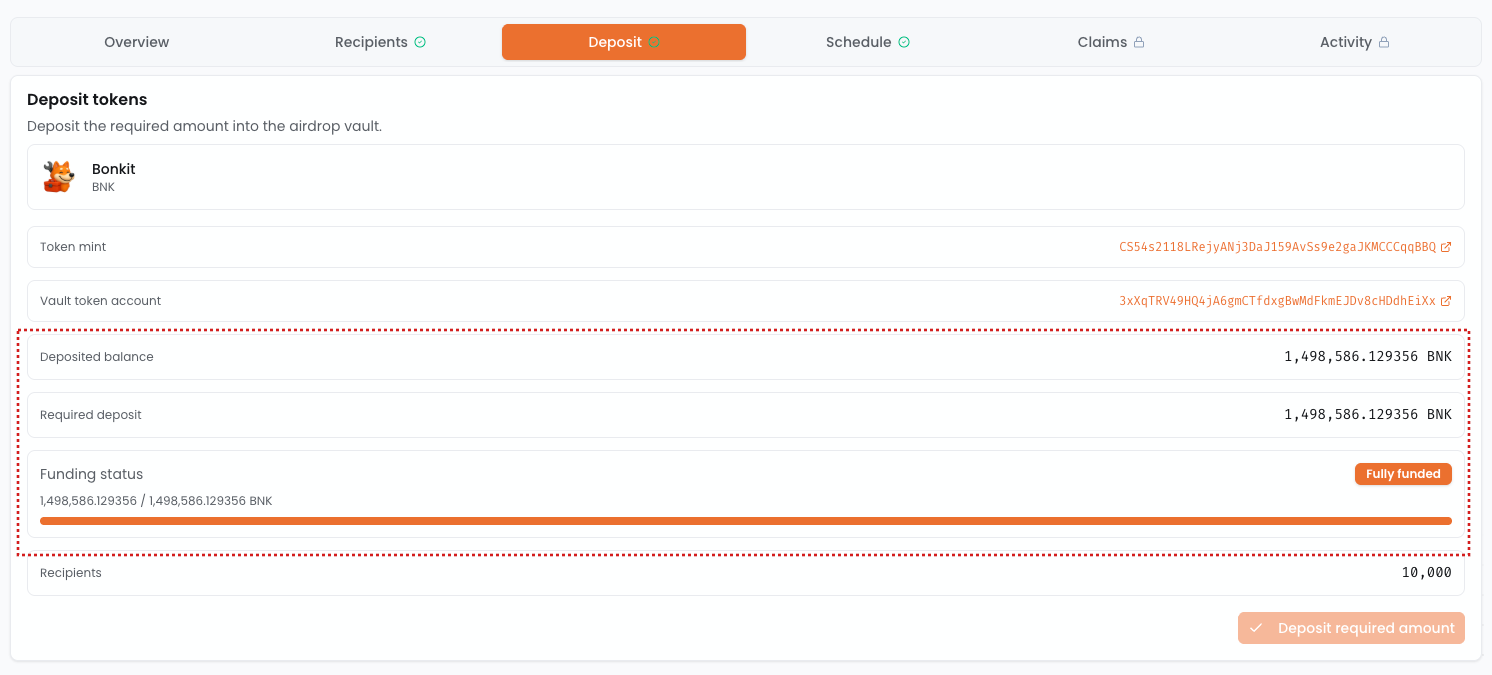This screenshot has width=1492, height=675.
Task: Open the external link icon for Vault token account
Action: tap(1446, 301)
